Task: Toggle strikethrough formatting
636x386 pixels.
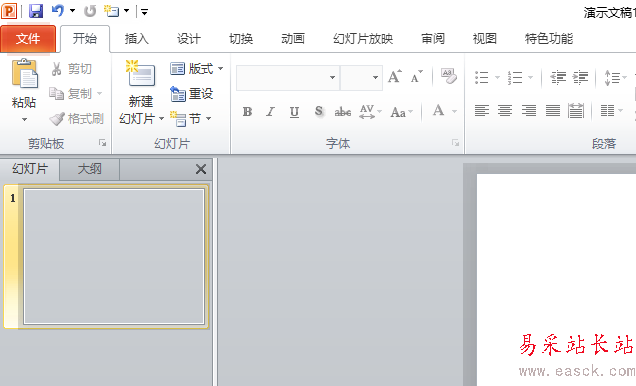Action: coord(343,112)
